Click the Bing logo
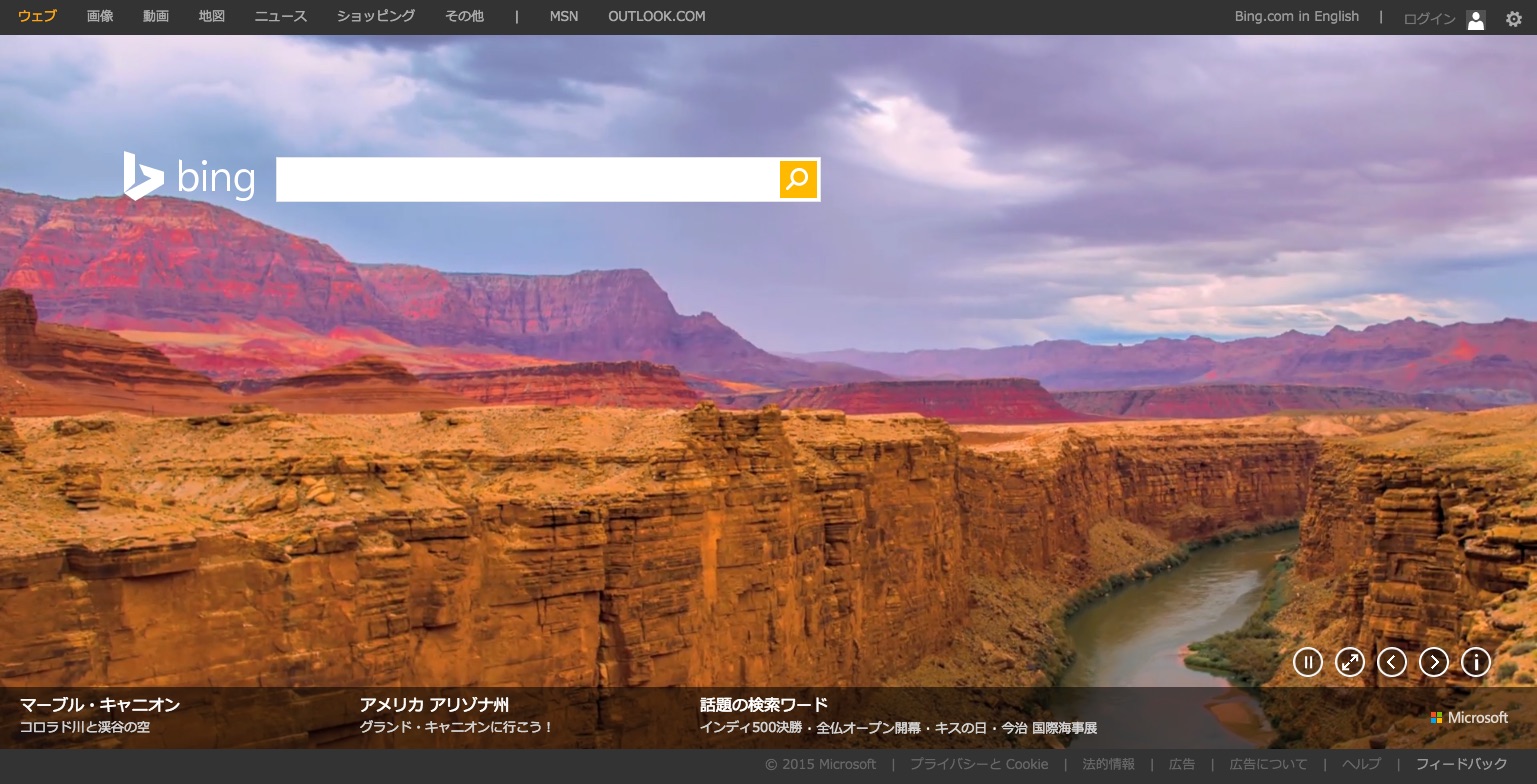 click(x=189, y=177)
